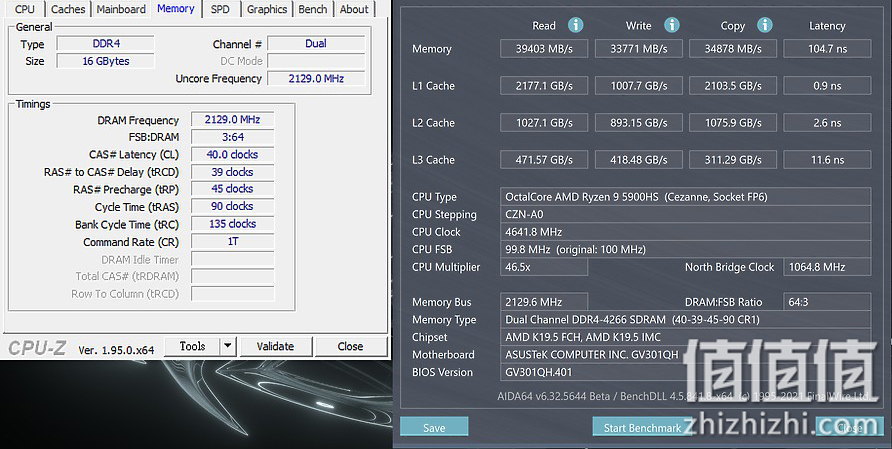Click the Chipset value AMD K19.5 FCH
This screenshot has height=449, width=892.
click(685, 337)
